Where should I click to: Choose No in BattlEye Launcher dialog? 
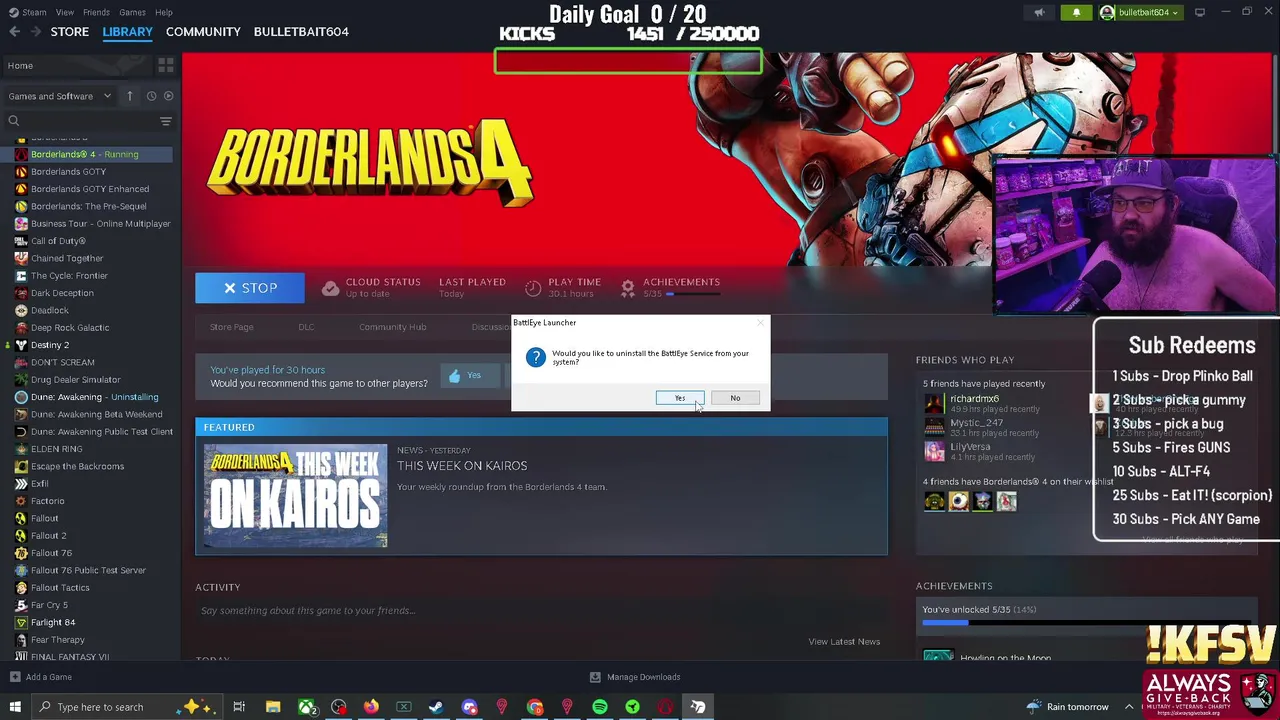point(735,398)
